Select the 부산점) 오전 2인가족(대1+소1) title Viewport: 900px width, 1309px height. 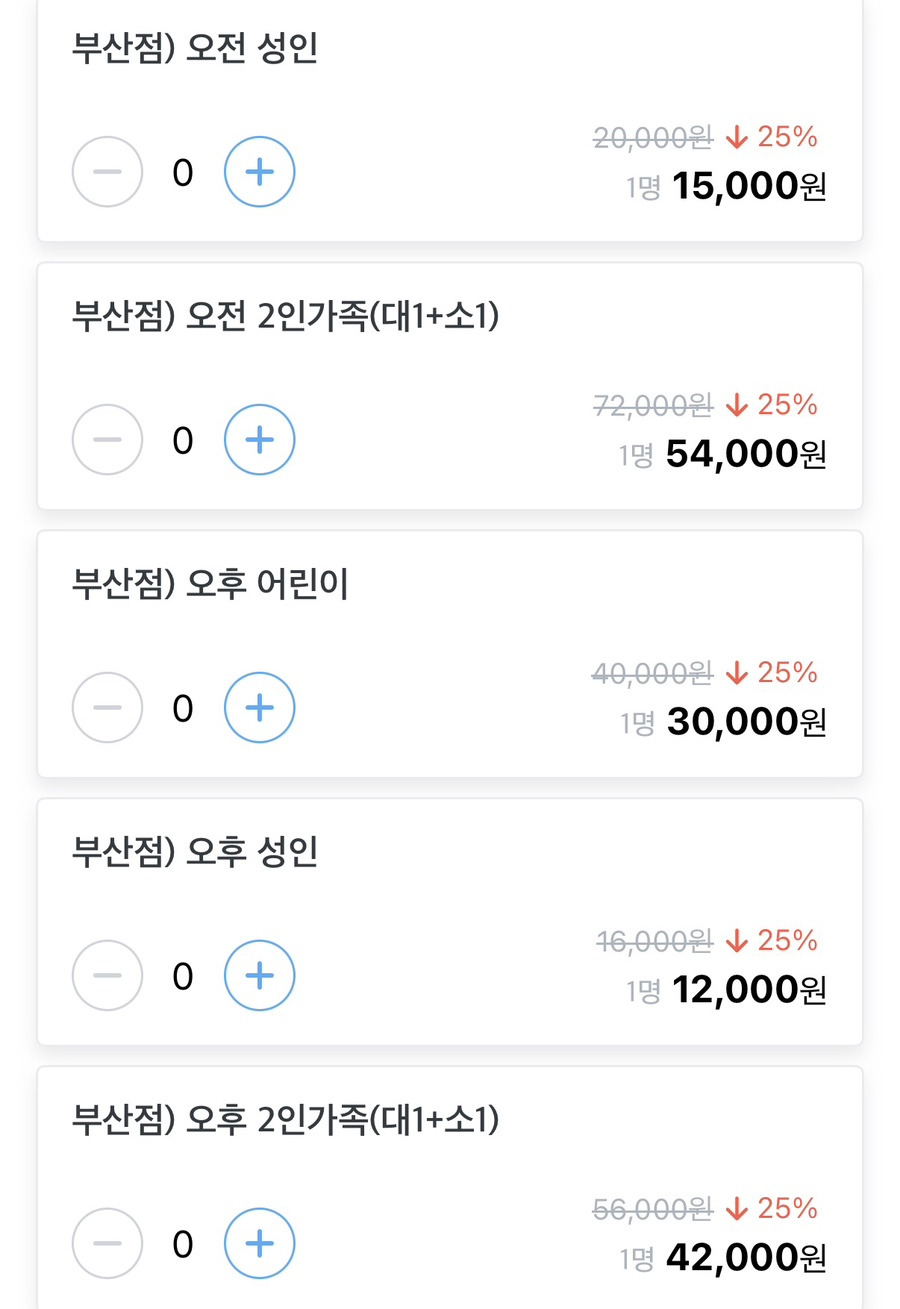pyautogui.click(x=285, y=317)
